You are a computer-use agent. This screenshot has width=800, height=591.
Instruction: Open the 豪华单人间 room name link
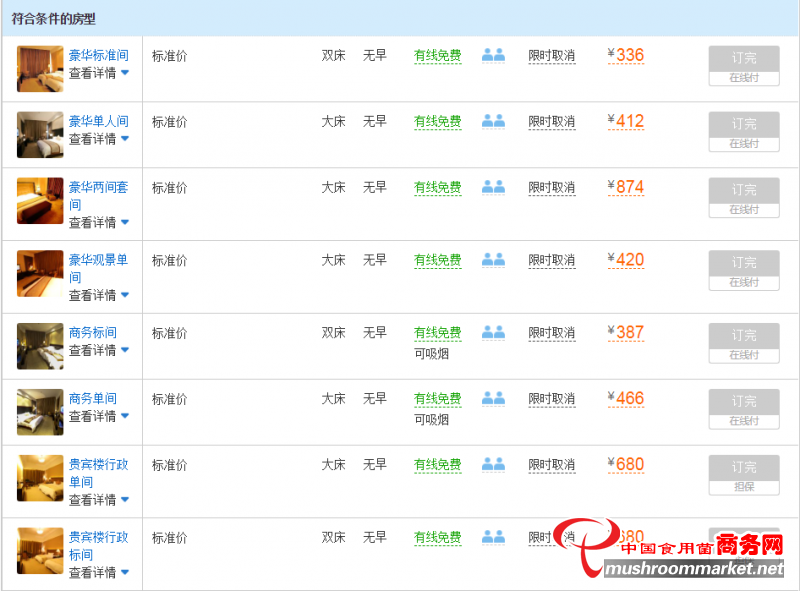click(98, 121)
